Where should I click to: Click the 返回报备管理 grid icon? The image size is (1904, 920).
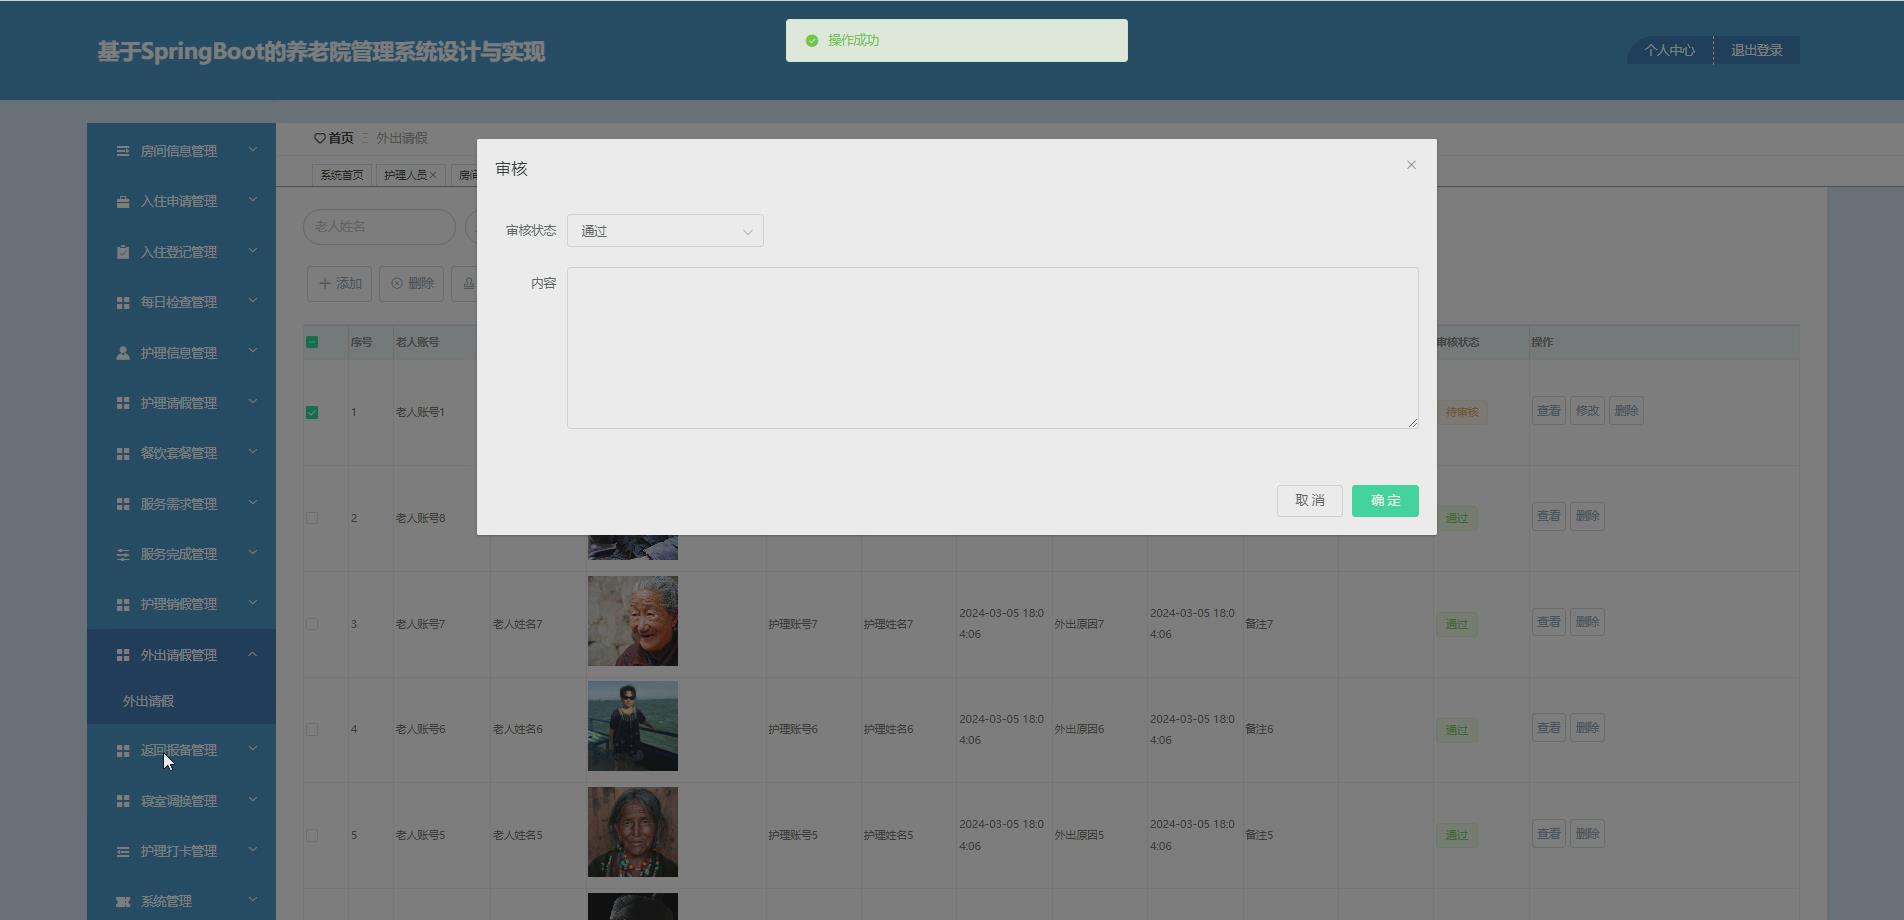point(123,750)
